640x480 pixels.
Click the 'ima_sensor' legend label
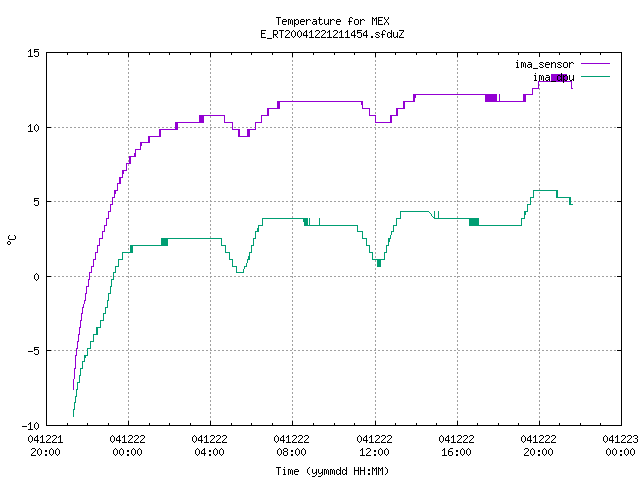tap(544, 64)
